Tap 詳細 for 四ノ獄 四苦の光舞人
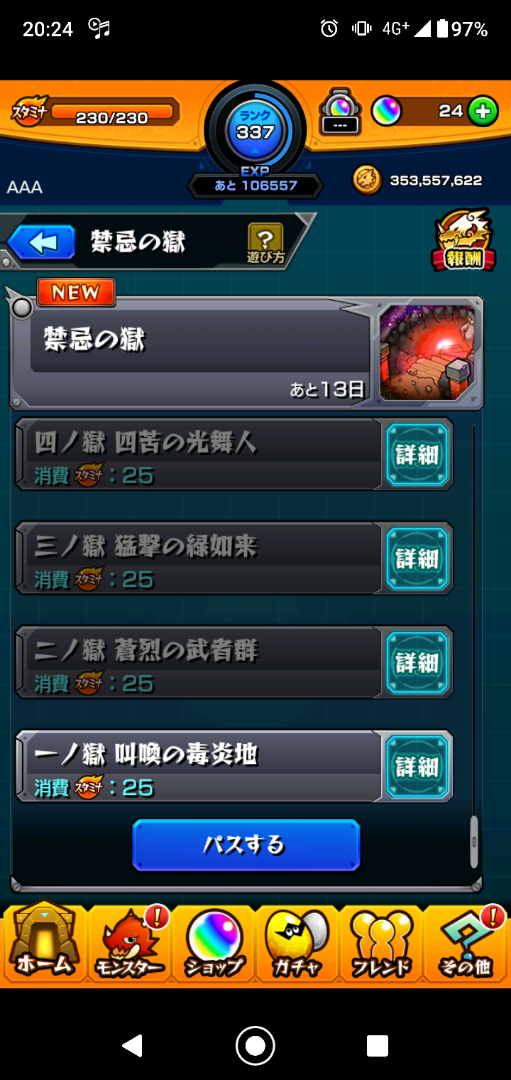Viewport: 511px width, 1080px height. pos(417,455)
